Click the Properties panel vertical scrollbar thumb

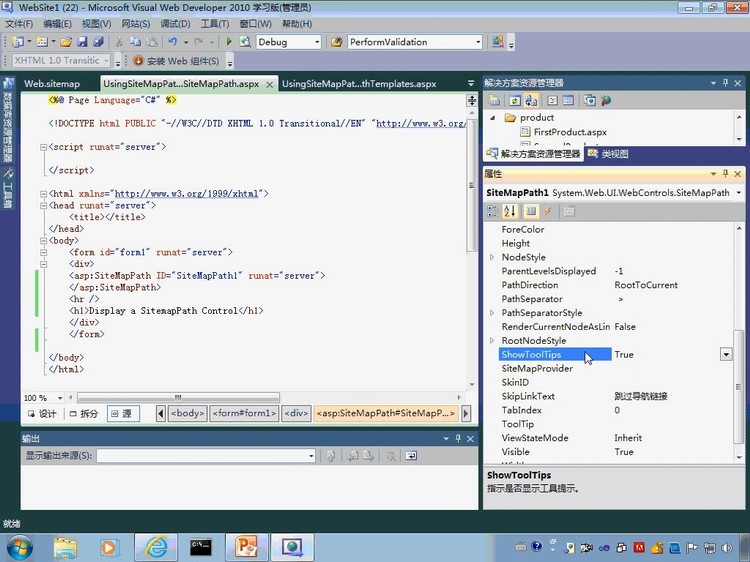739,386
